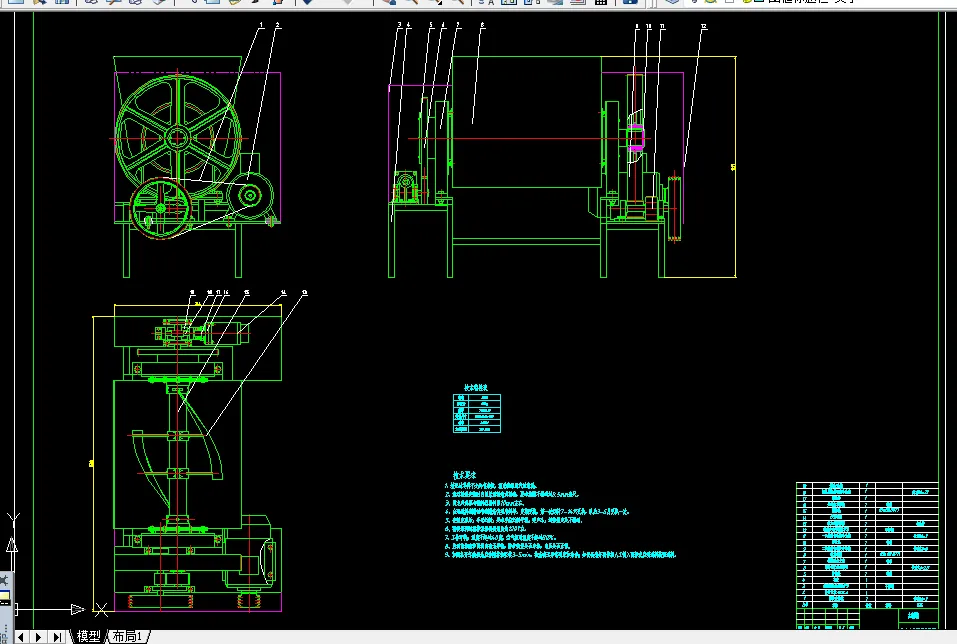Select the magenta coupling in front view

click(636, 138)
